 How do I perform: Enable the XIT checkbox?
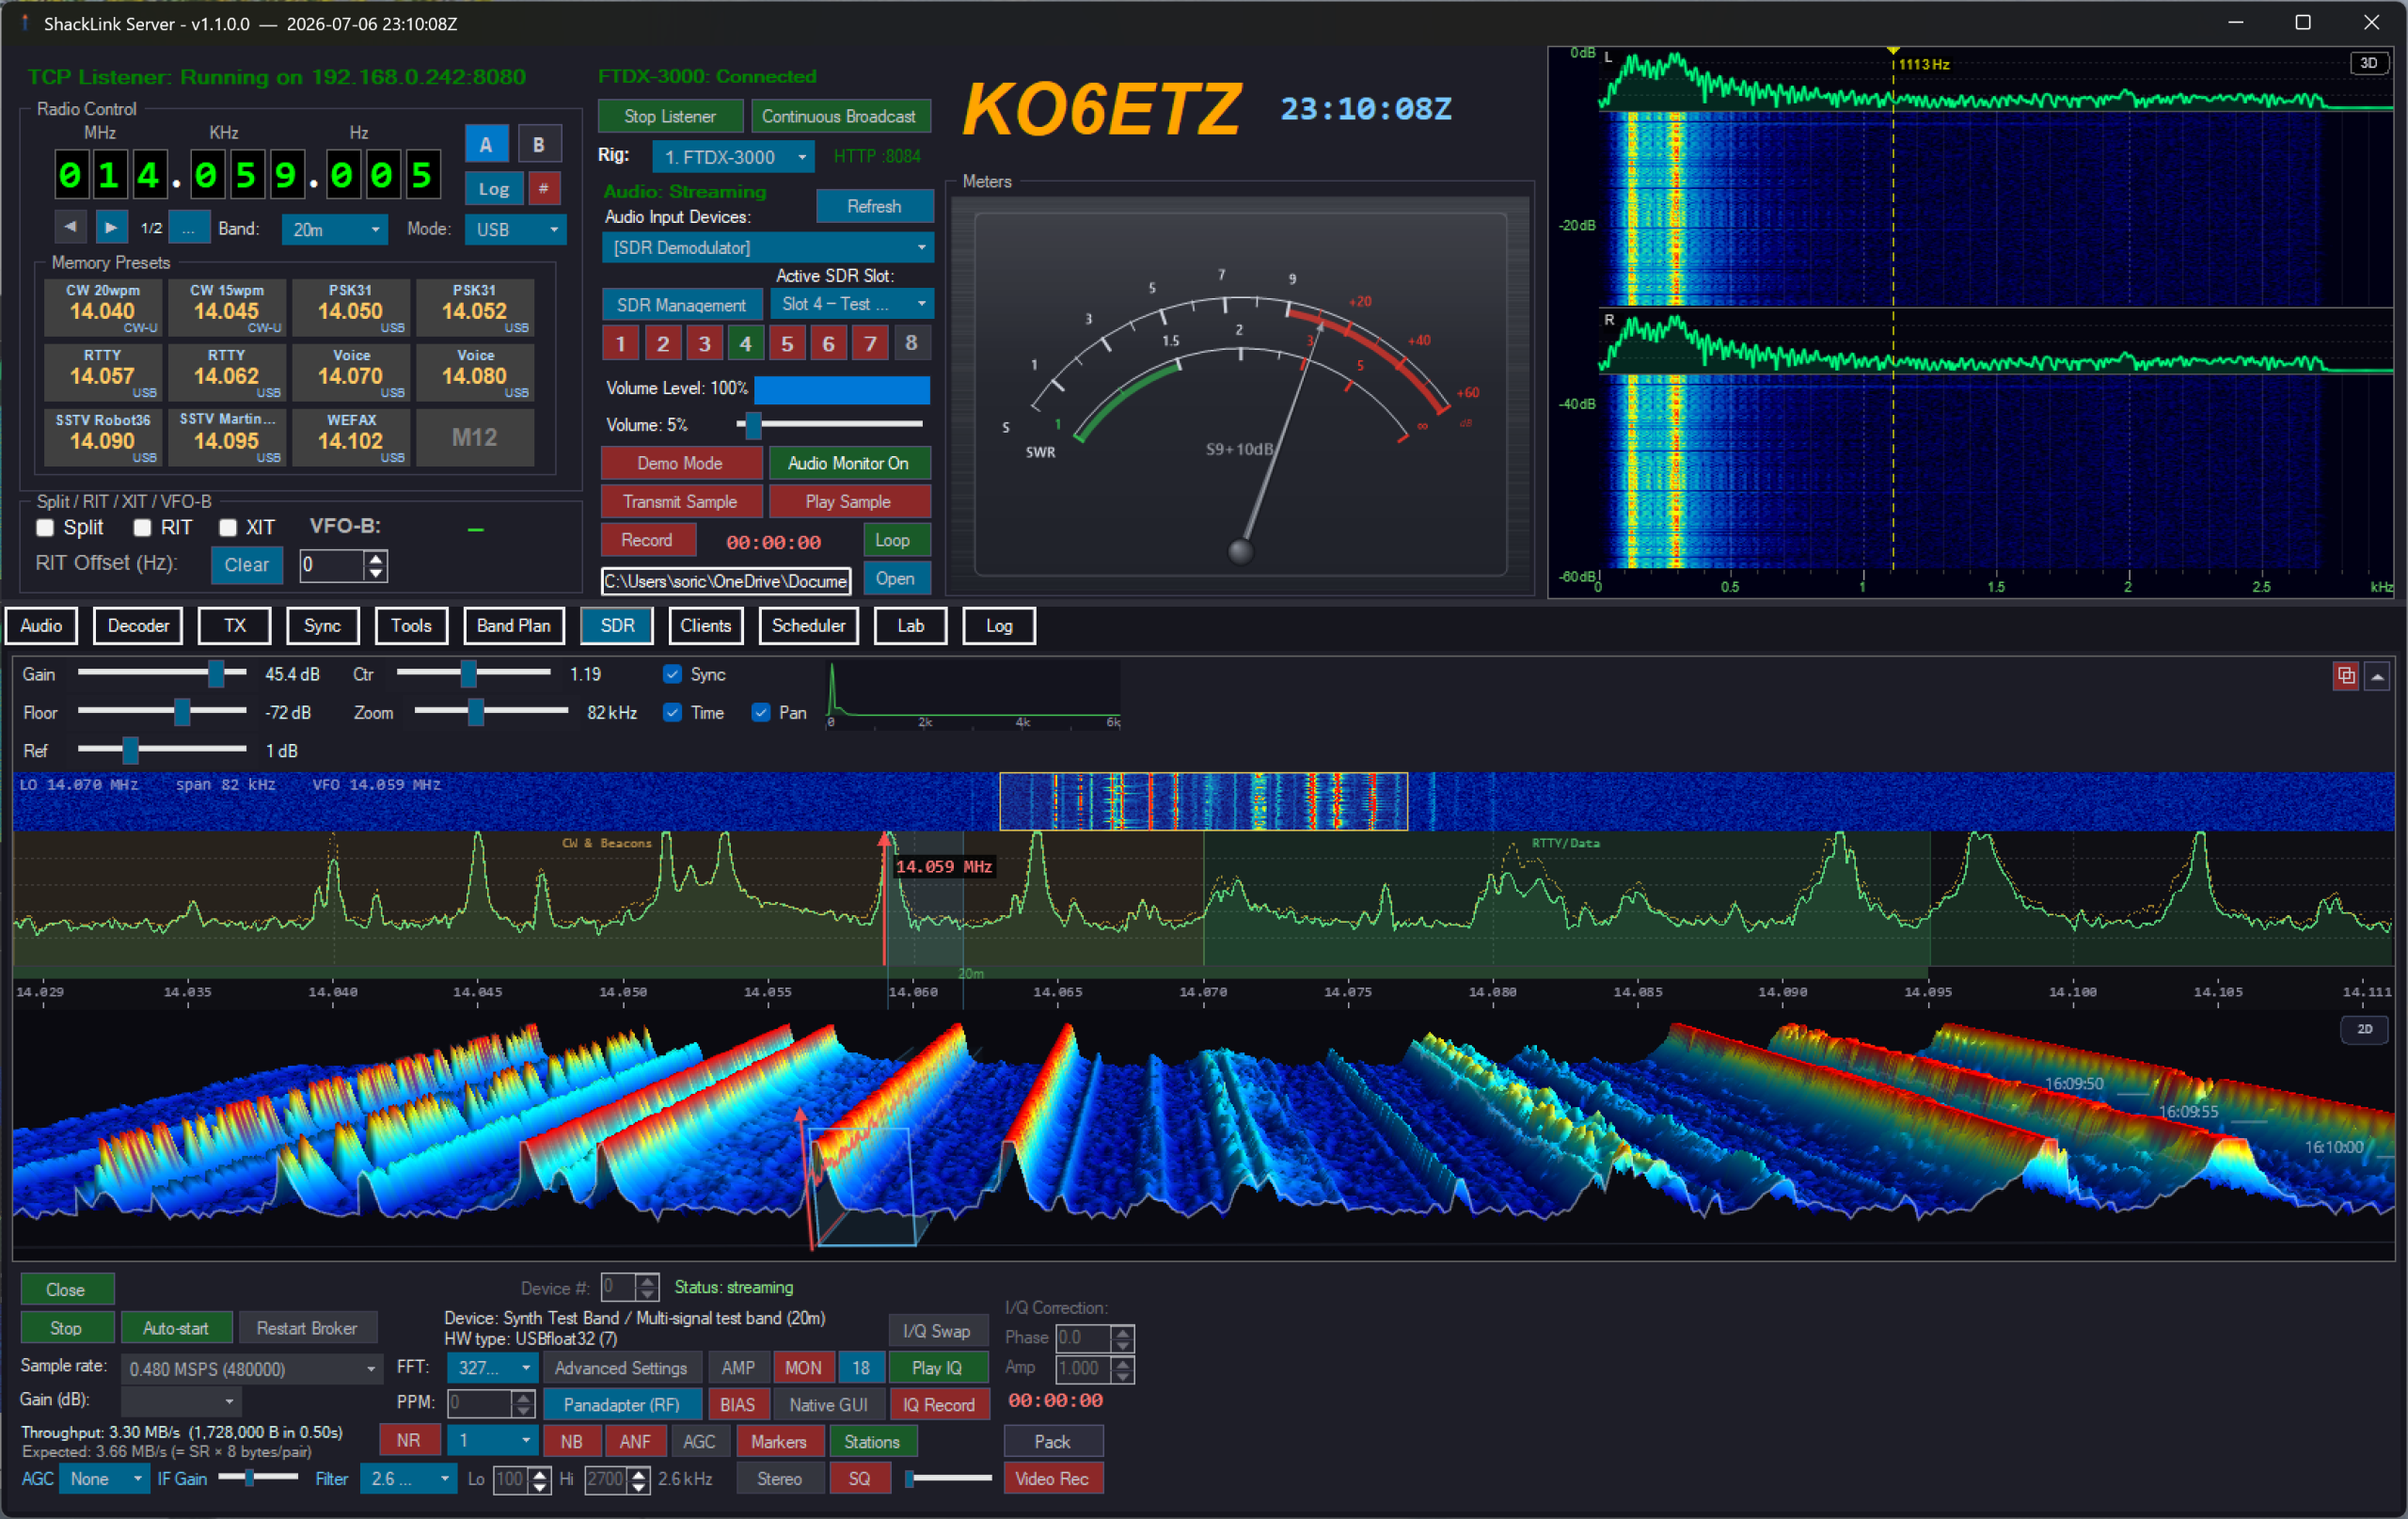(228, 527)
